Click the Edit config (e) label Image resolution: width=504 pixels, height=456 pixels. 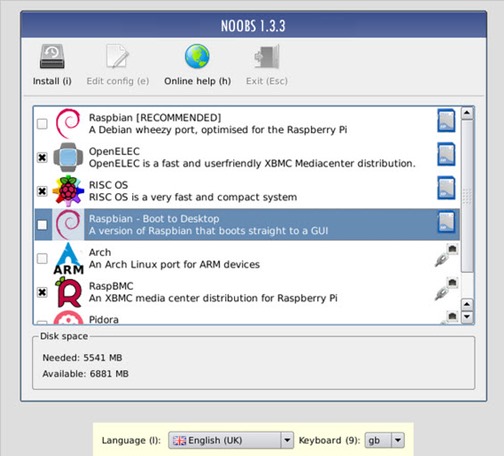coord(118,81)
